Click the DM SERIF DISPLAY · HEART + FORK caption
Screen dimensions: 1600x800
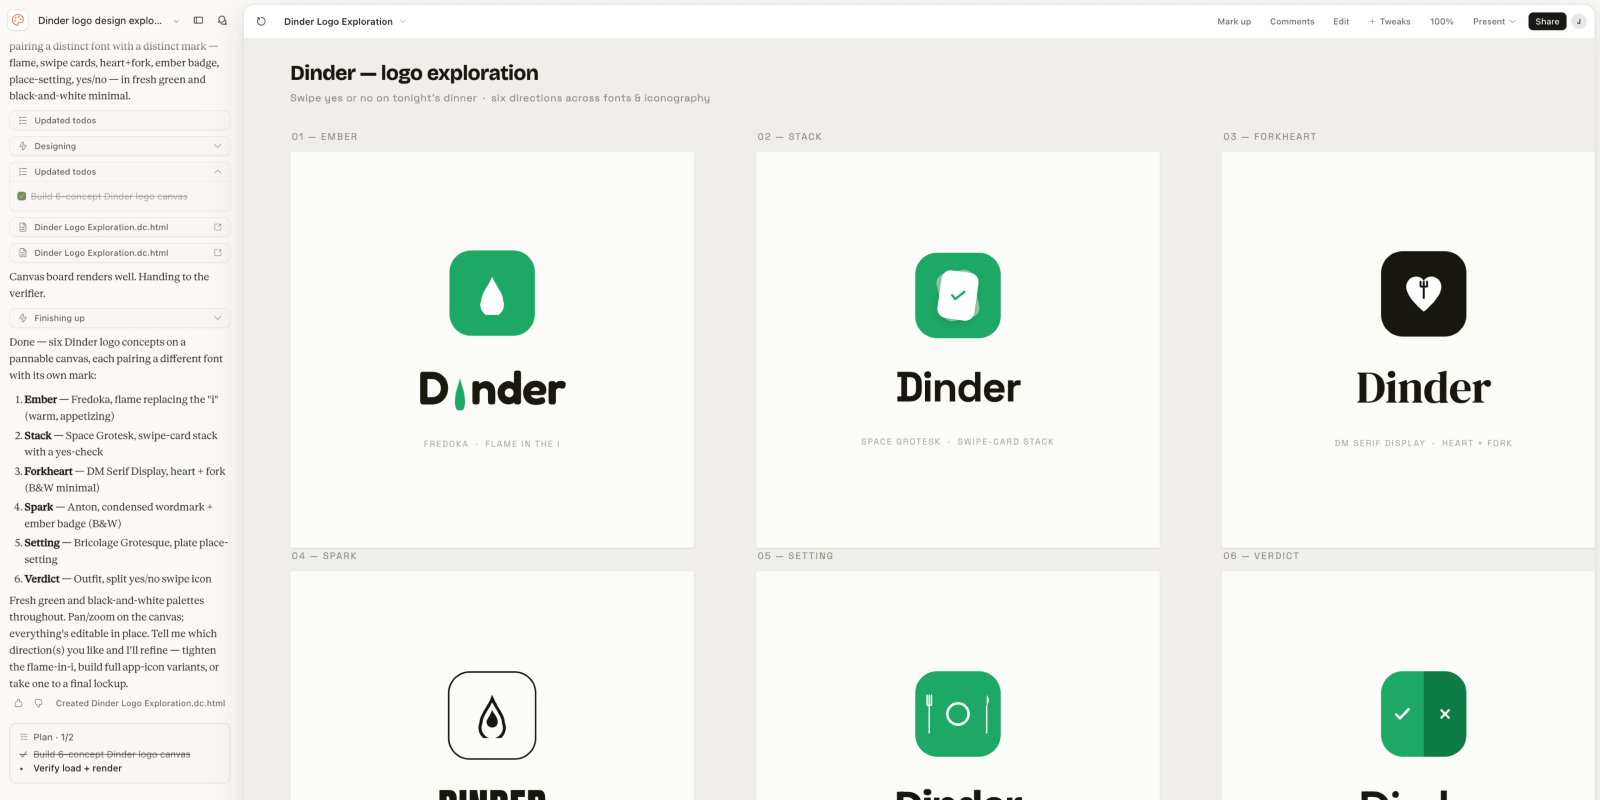pos(1423,443)
